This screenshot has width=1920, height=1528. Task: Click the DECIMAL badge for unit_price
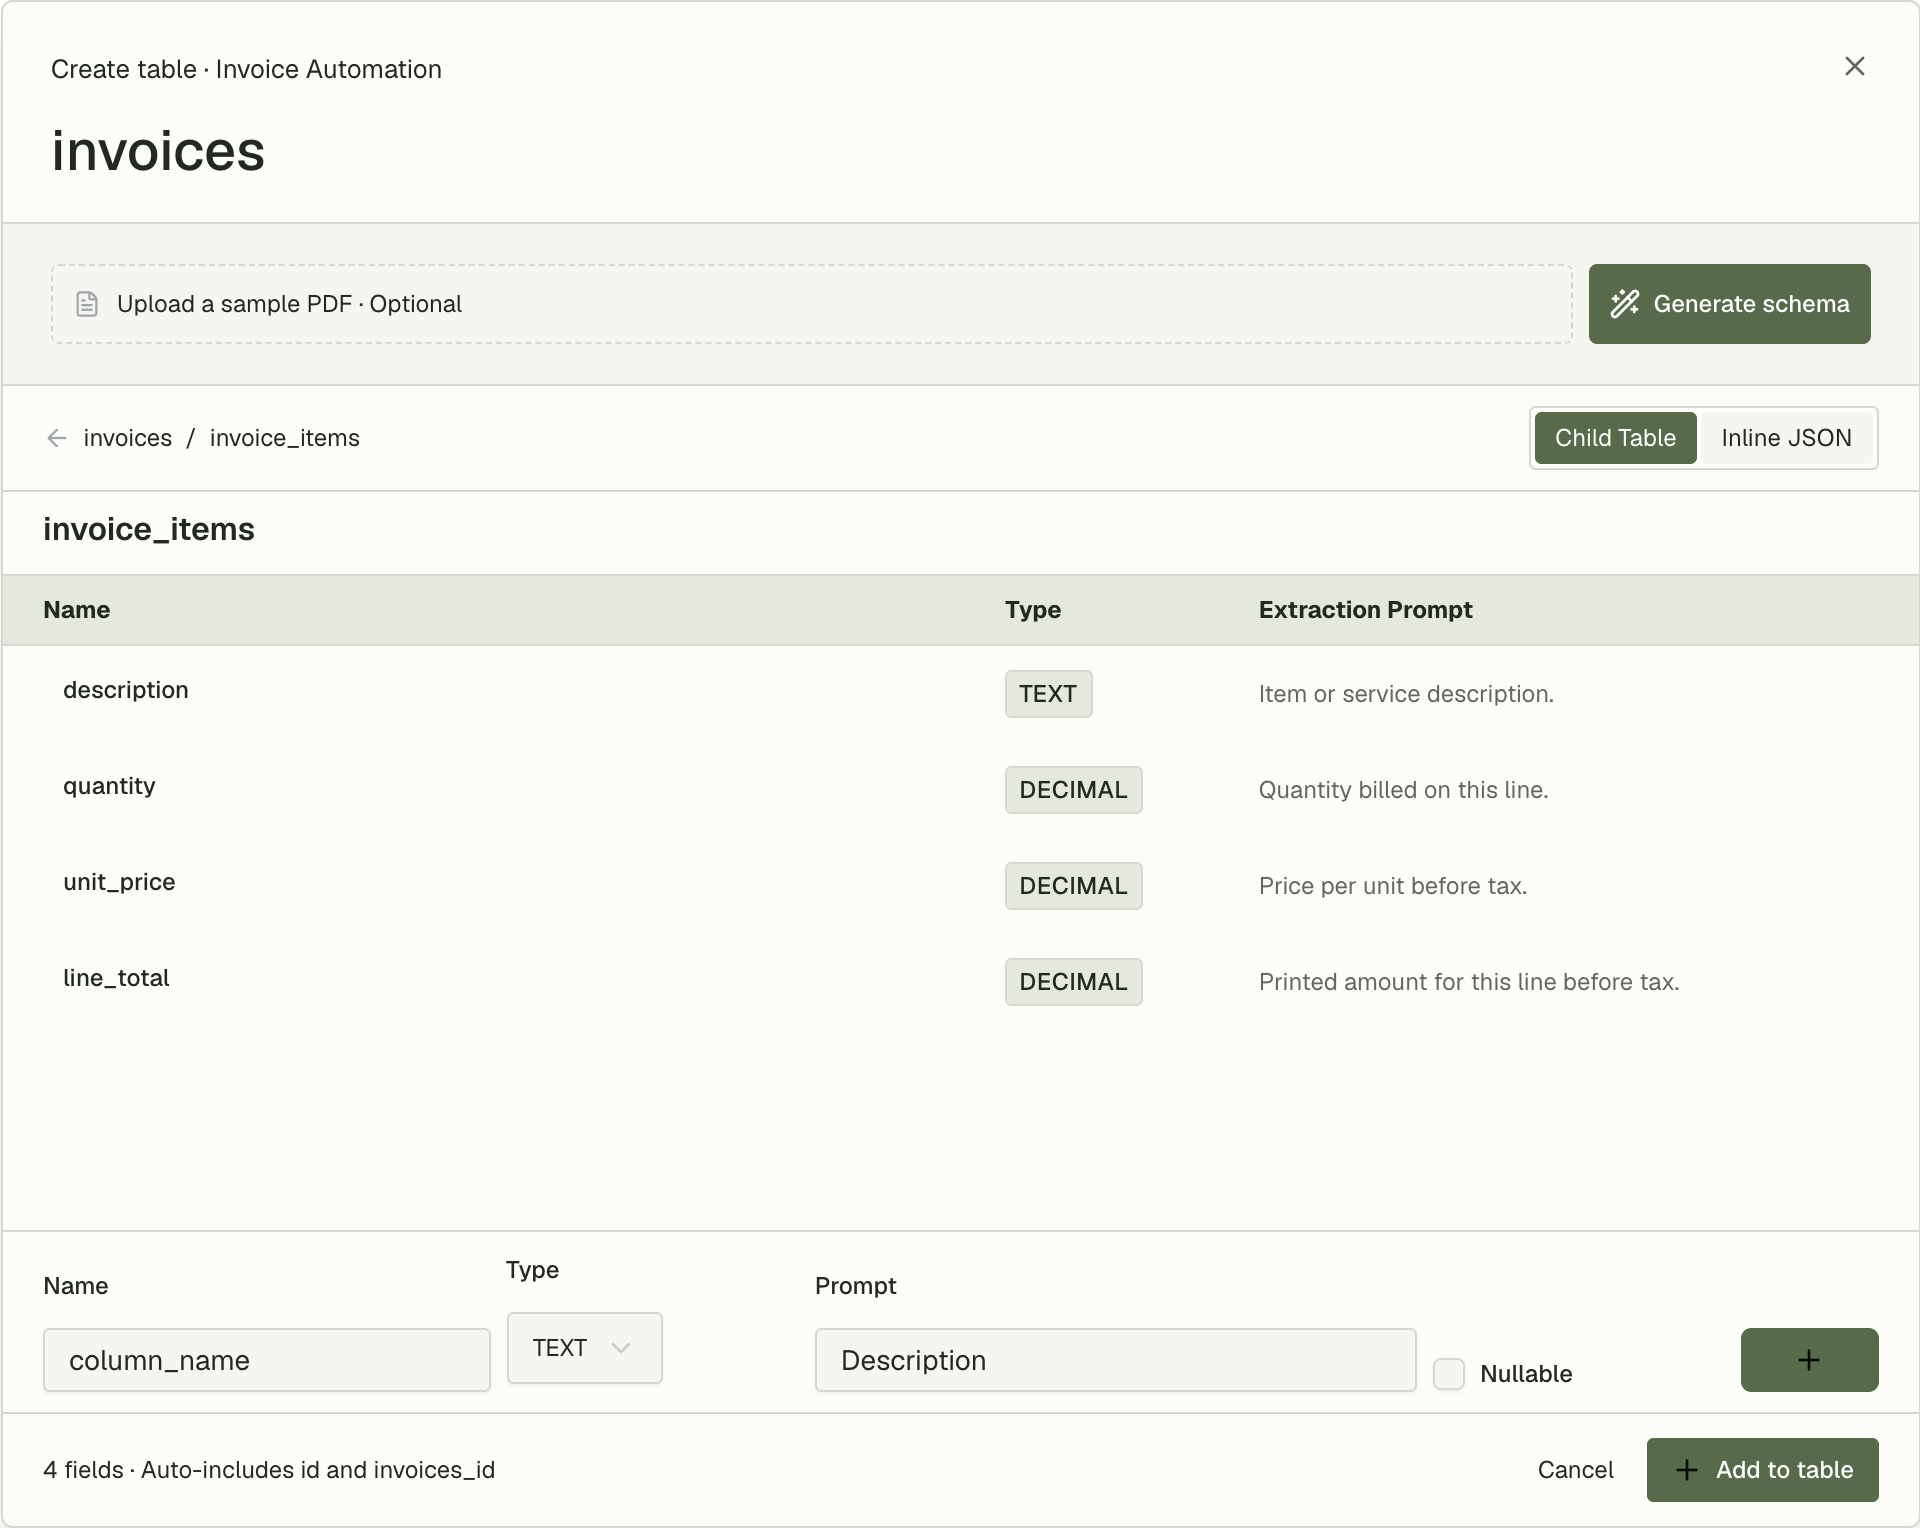point(1073,886)
